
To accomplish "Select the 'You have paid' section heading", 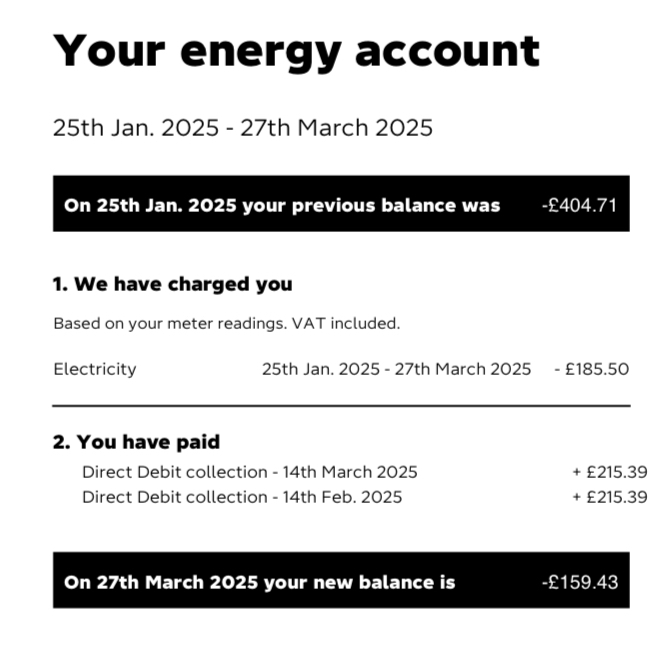I will click(136, 442).
